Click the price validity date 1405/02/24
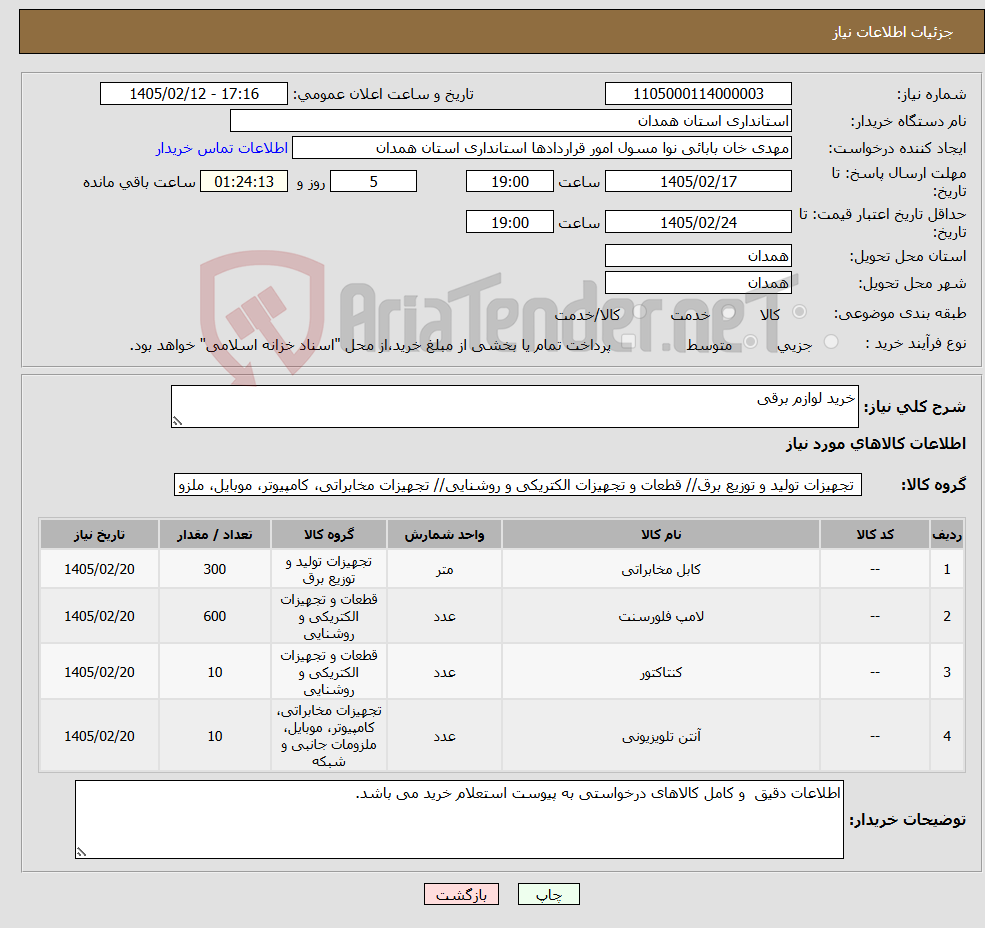 coord(698,222)
